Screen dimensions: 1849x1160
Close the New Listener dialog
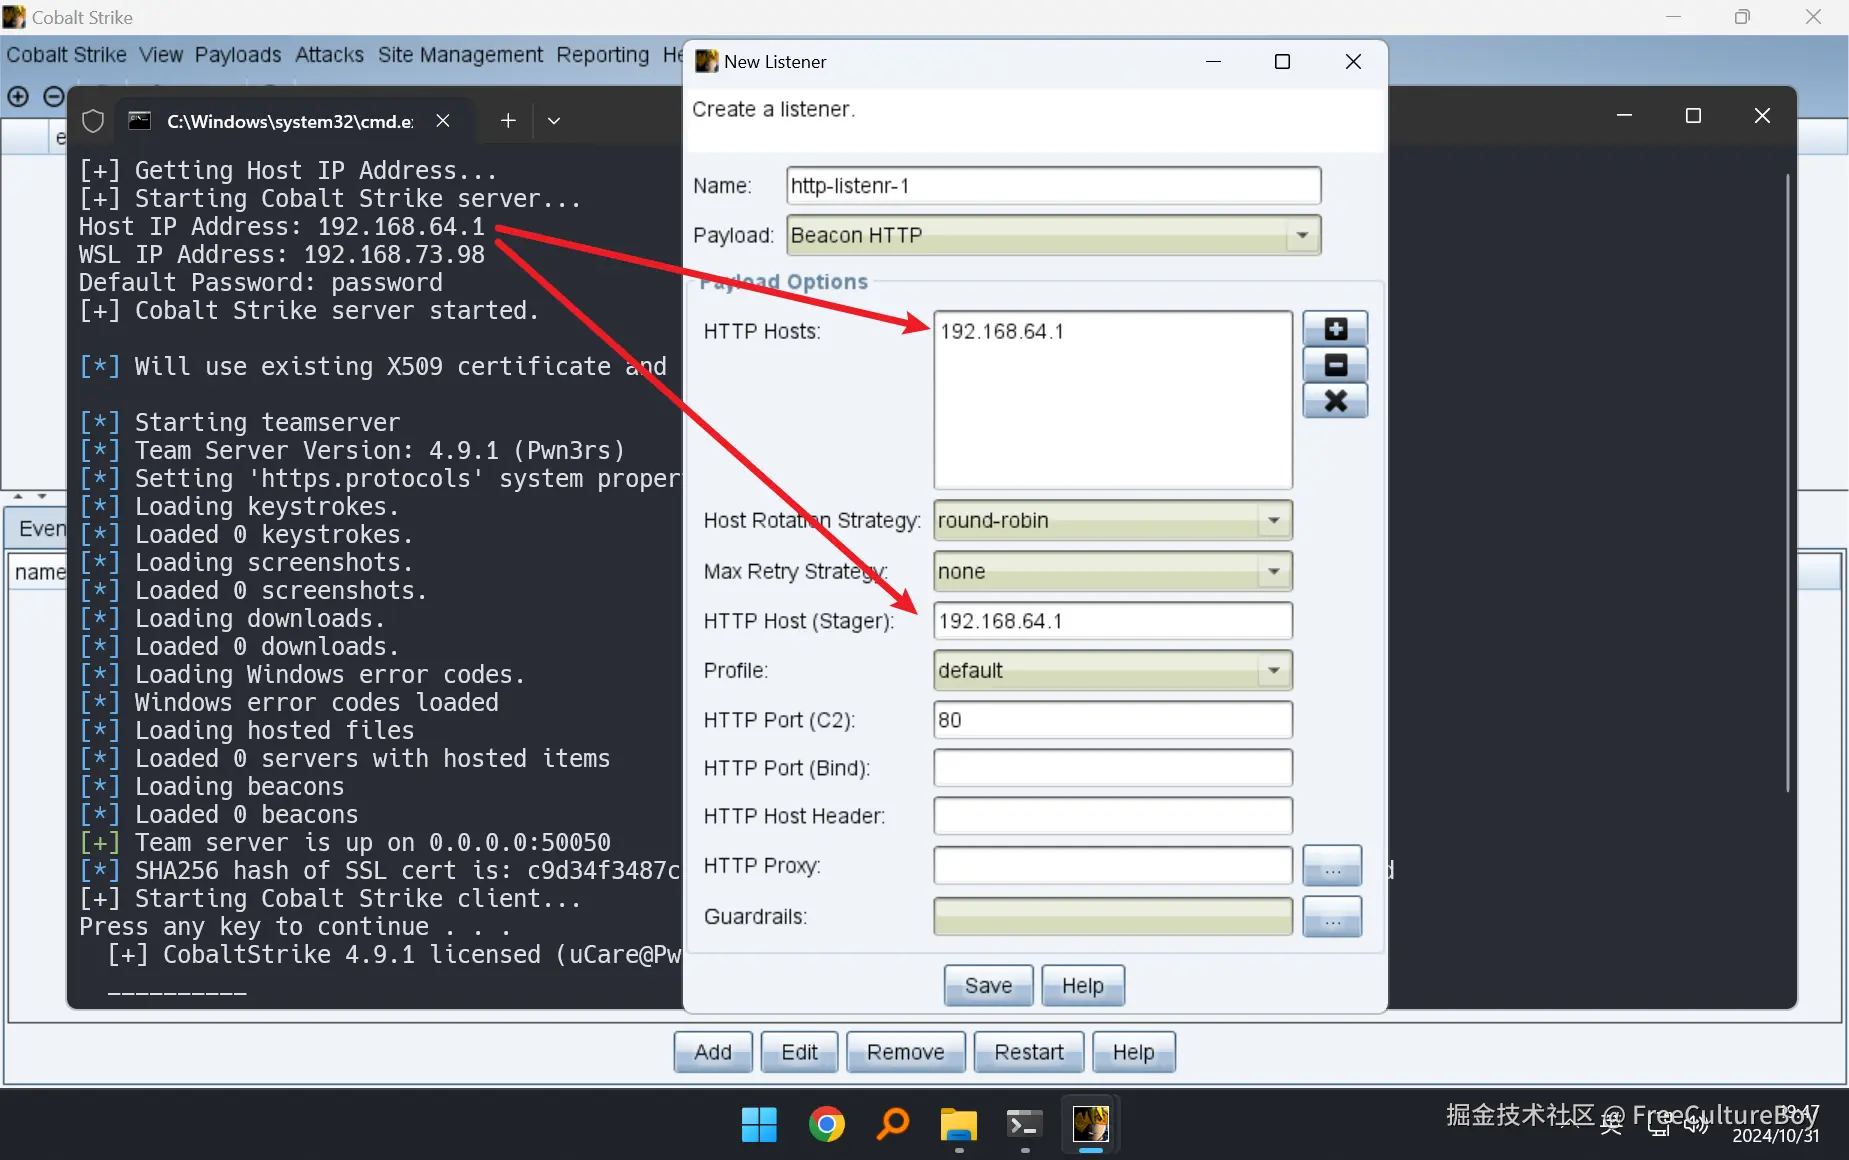tap(1353, 62)
